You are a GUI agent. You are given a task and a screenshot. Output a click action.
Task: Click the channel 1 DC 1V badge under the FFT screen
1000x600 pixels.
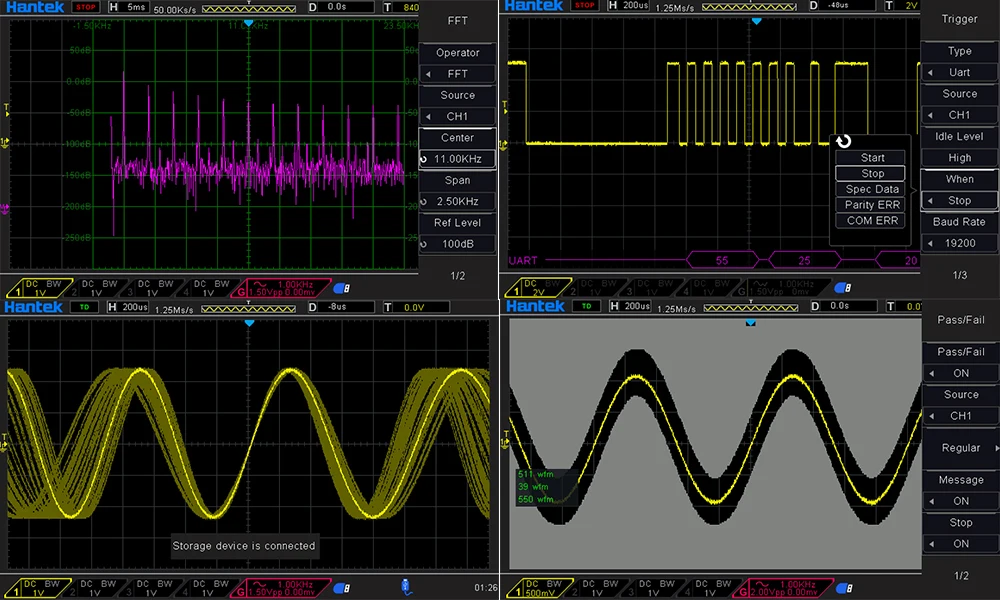point(38,288)
